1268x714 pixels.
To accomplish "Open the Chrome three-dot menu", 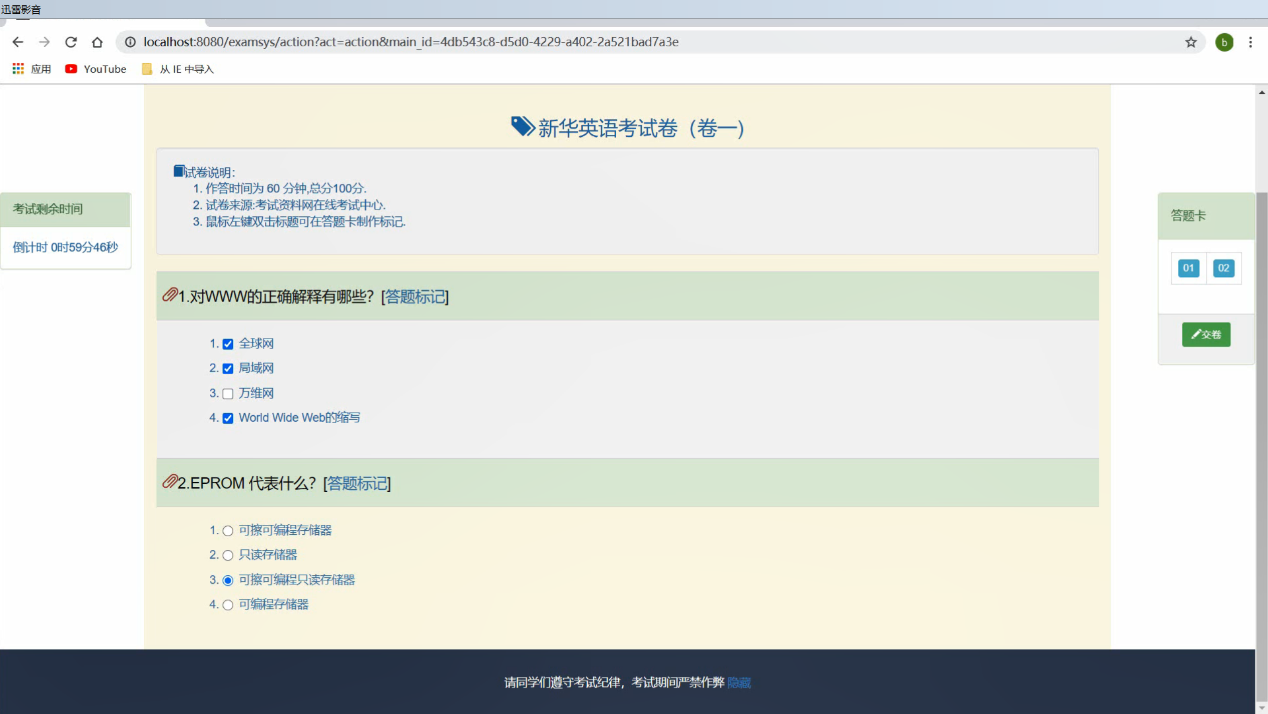I will coord(1250,42).
